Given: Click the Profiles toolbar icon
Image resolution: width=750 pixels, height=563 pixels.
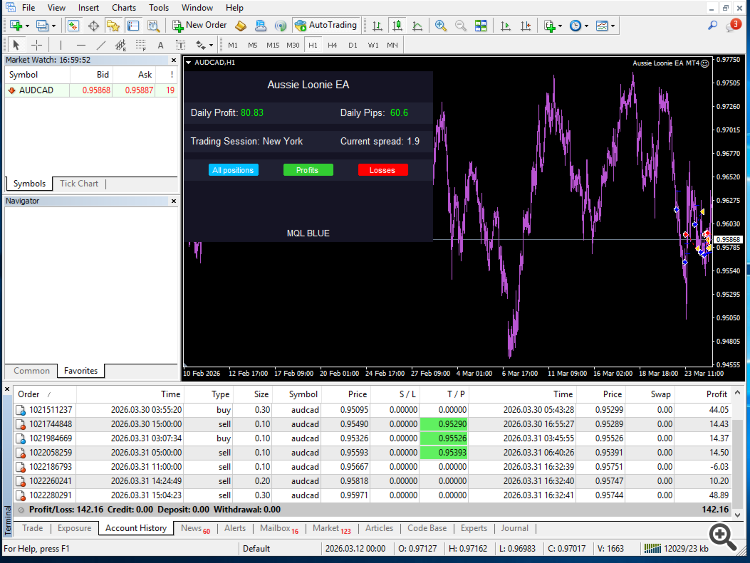Looking at the screenshot, I should pyautogui.click(x=42, y=25).
